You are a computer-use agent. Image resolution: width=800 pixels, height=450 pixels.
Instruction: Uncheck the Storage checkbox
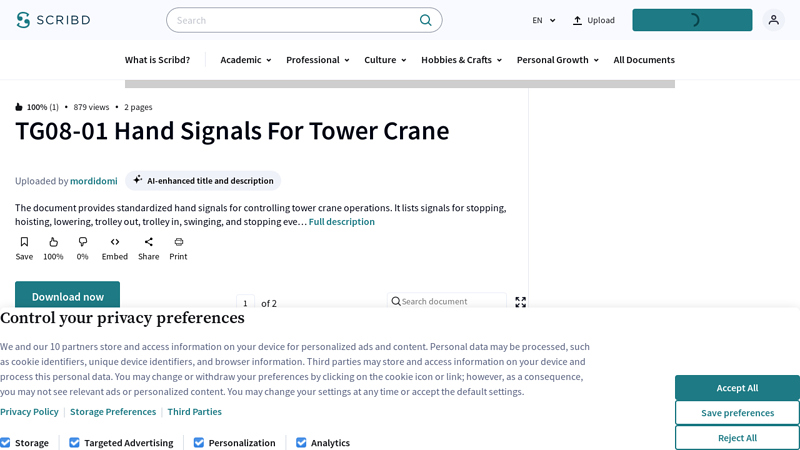tap(5, 442)
